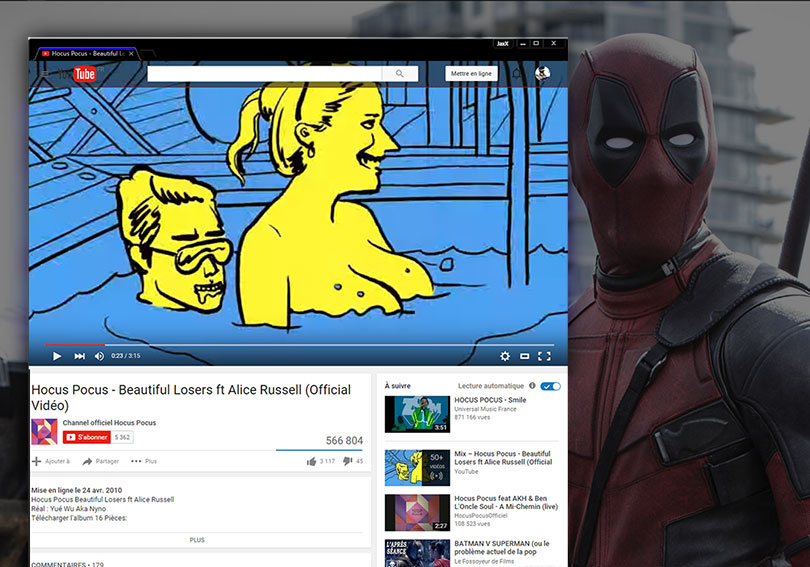This screenshot has height=567, width=810.
Task: Open the Mix Hocus Pocus playlist thumbnail
Action: pyautogui.click(x=417, y=468)
